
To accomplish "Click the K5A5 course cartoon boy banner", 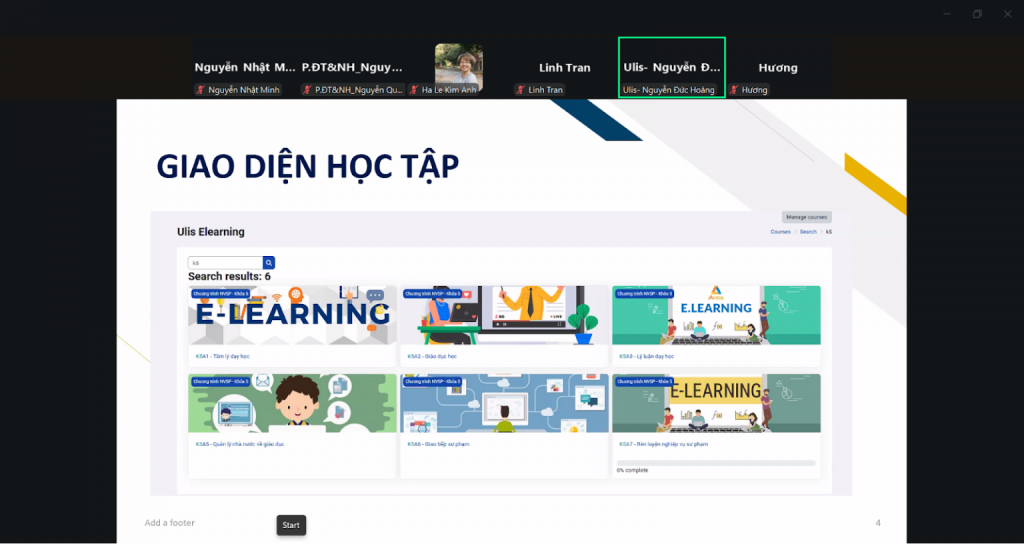I will 292,403.
